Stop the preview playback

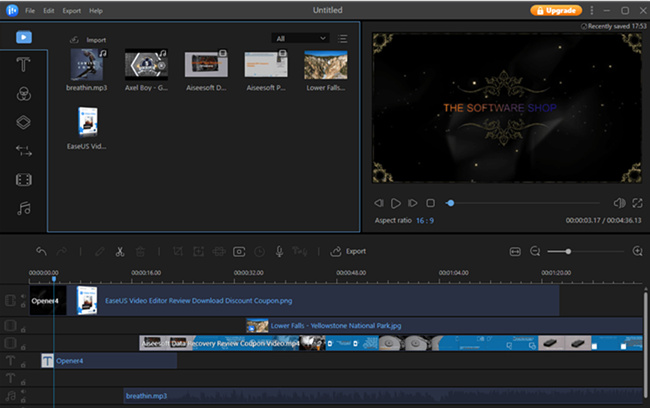(430, 203)
